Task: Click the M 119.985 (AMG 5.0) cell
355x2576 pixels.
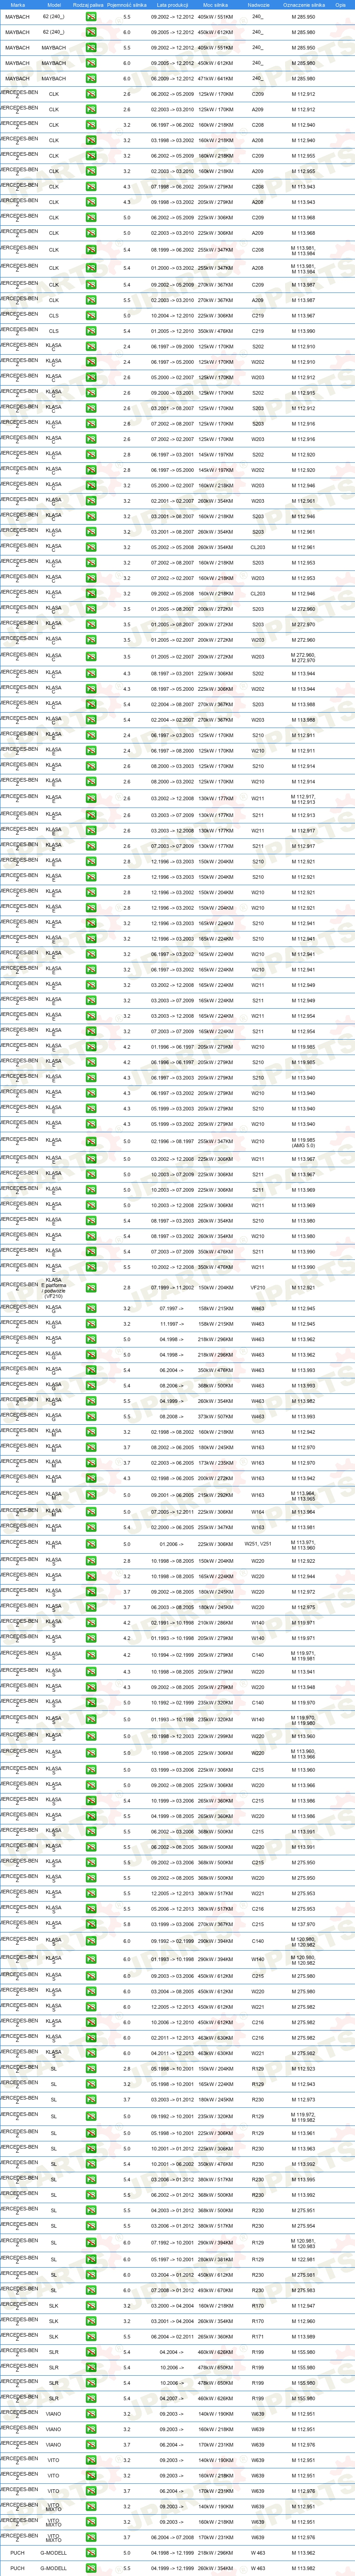Action: 303,1142
